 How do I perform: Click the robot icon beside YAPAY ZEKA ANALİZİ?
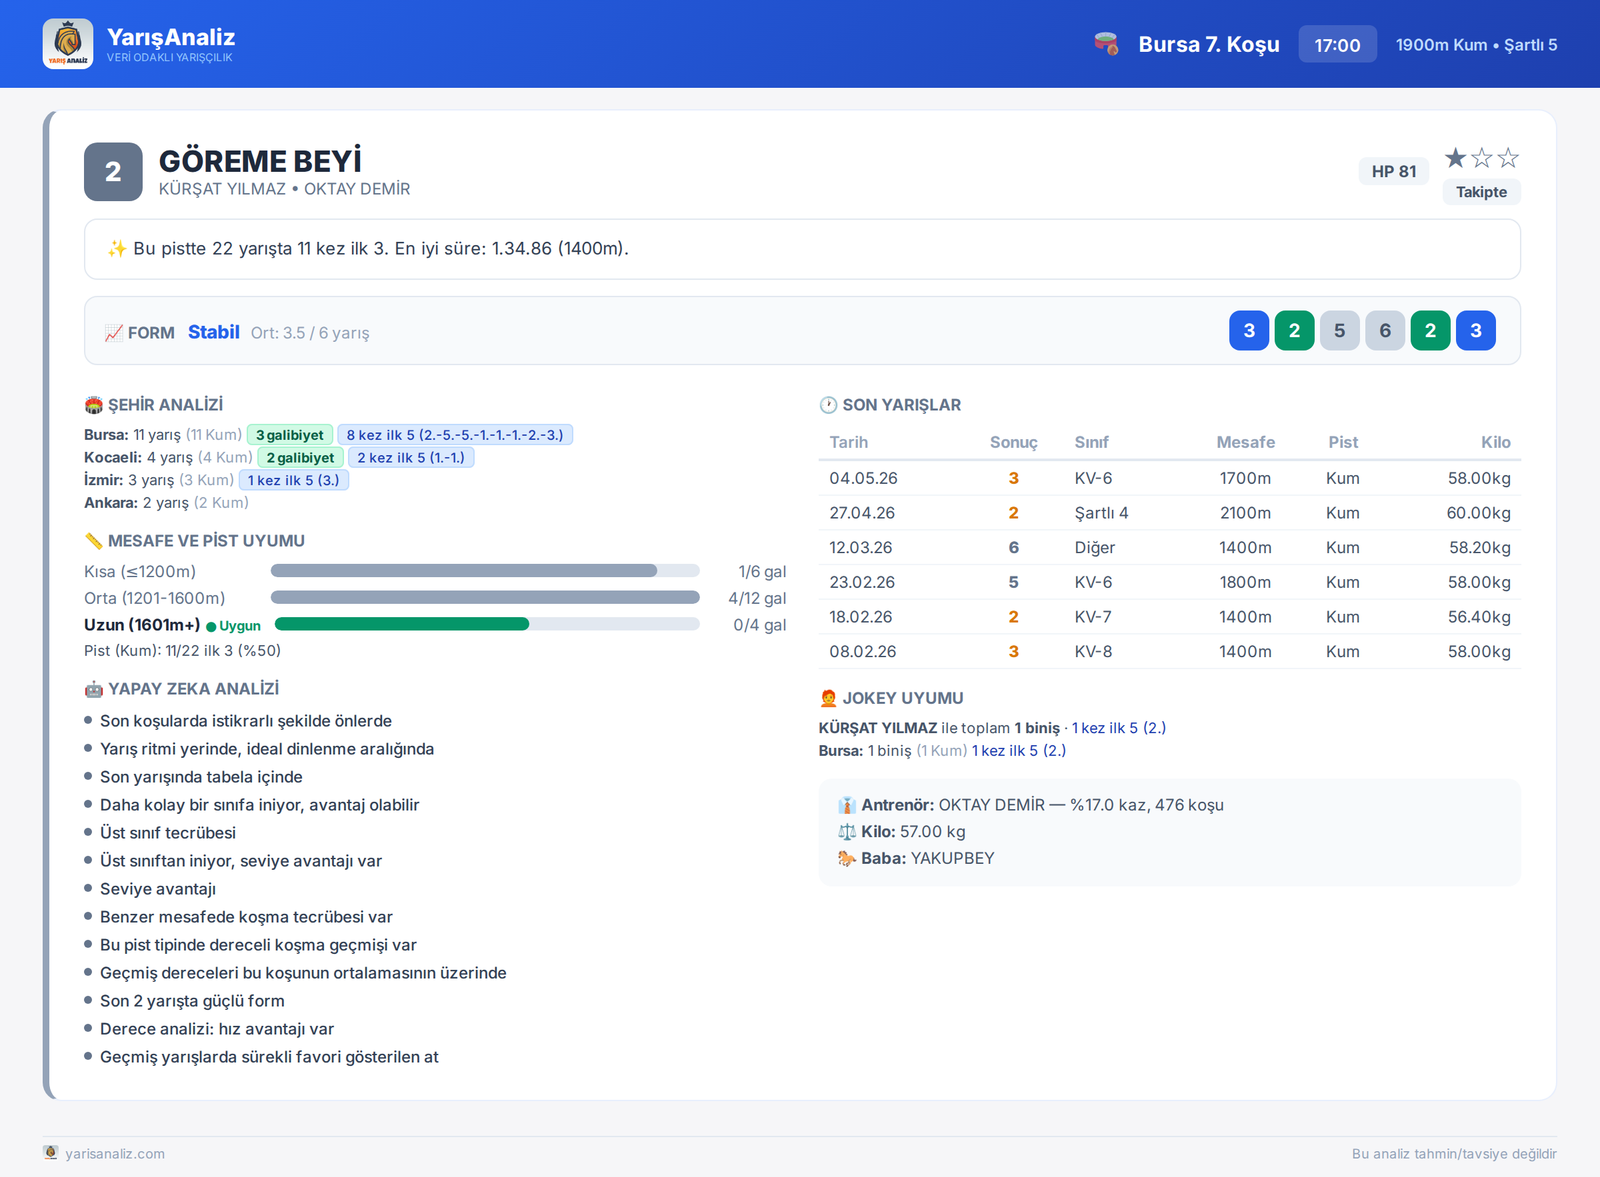94,689
